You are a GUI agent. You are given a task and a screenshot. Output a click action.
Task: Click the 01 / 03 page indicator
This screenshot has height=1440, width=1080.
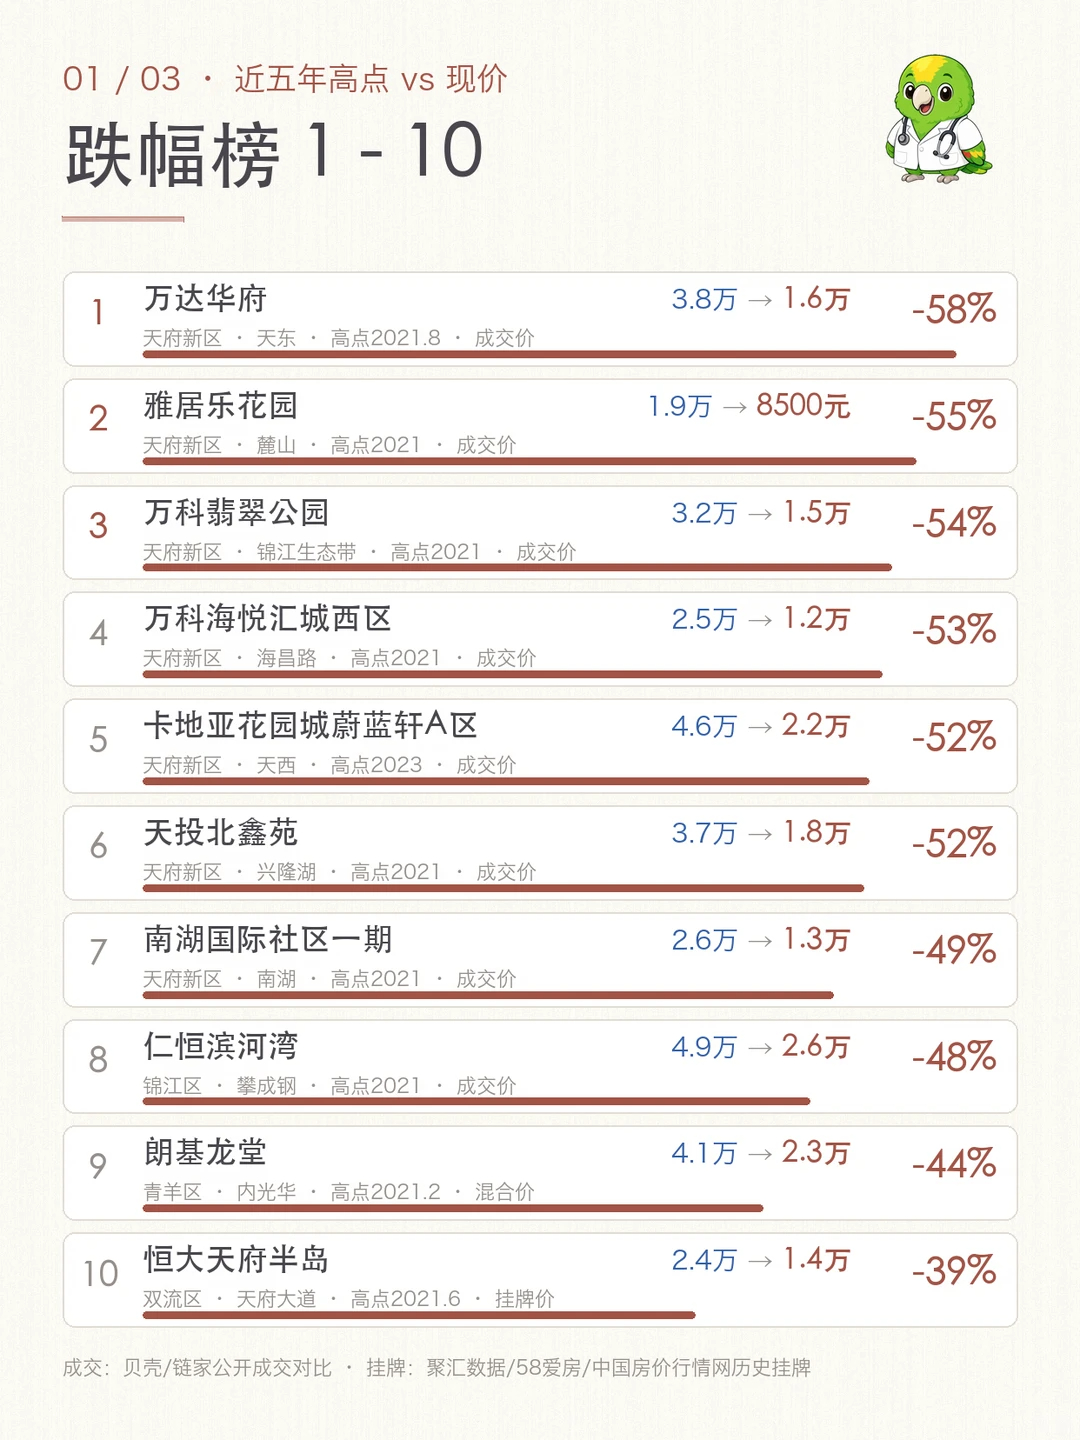click(122, 79)
